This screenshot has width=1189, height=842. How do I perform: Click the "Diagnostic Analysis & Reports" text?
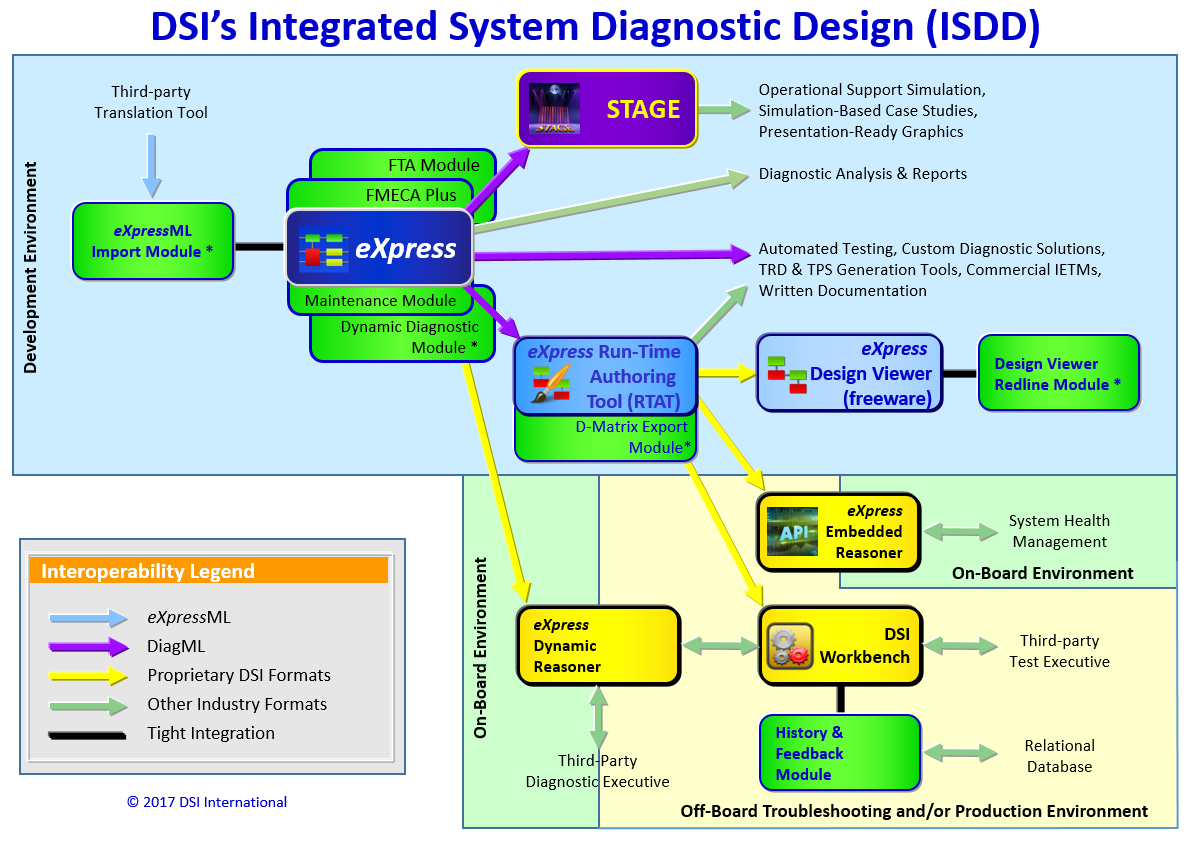[863, 174]
